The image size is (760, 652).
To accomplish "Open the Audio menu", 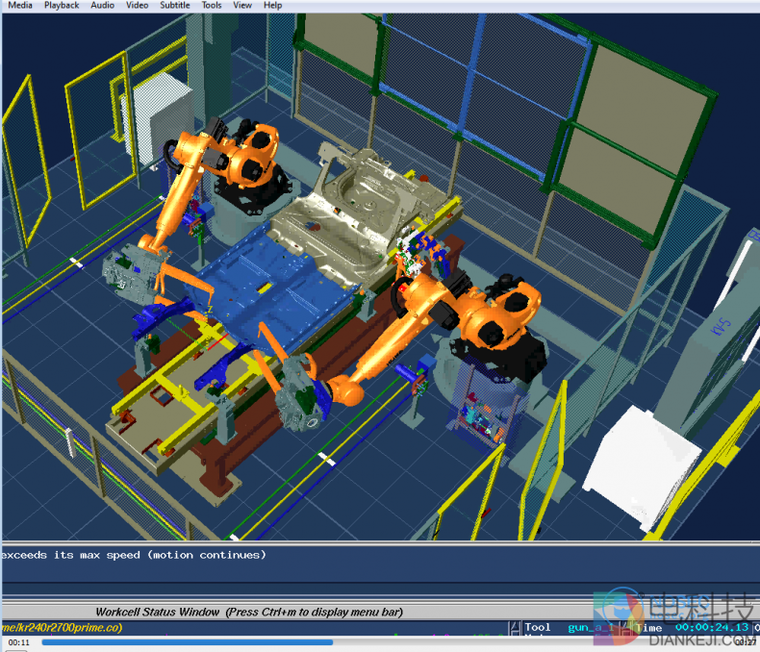I will (x=102, y=5).
